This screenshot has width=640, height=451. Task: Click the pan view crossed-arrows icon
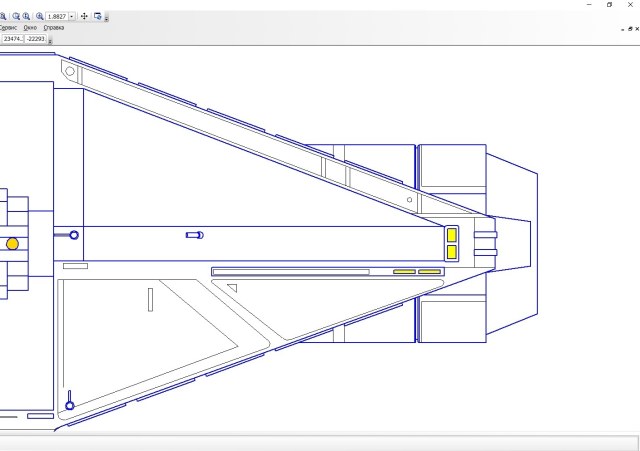pos(84,16)
